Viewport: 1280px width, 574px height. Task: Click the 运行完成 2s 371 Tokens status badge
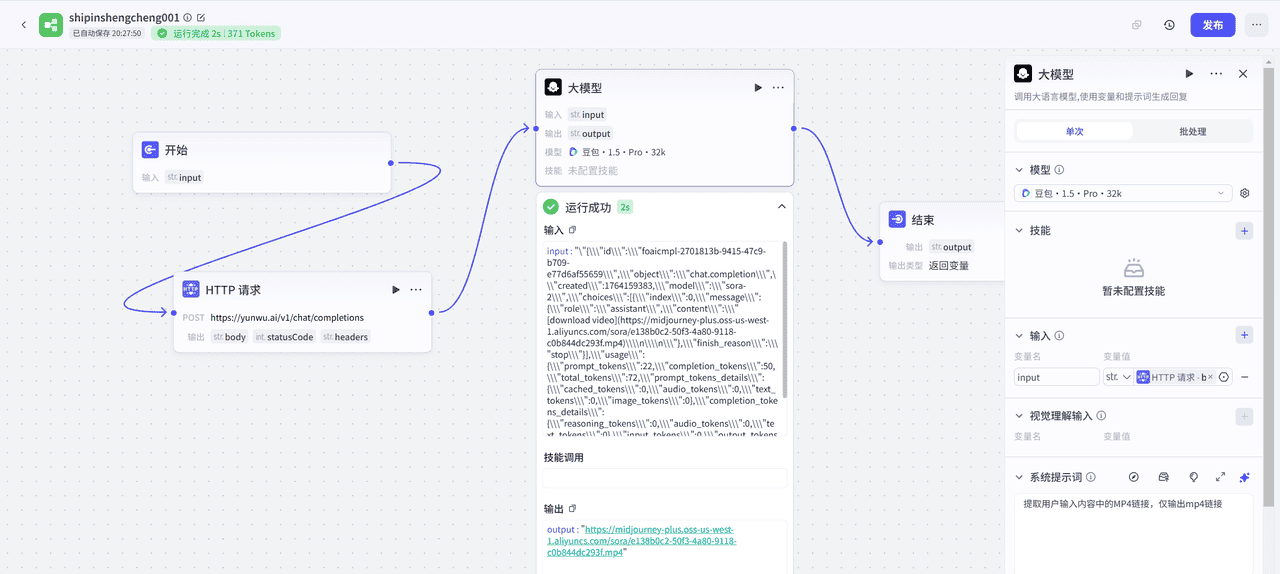(x=216, y=33)
